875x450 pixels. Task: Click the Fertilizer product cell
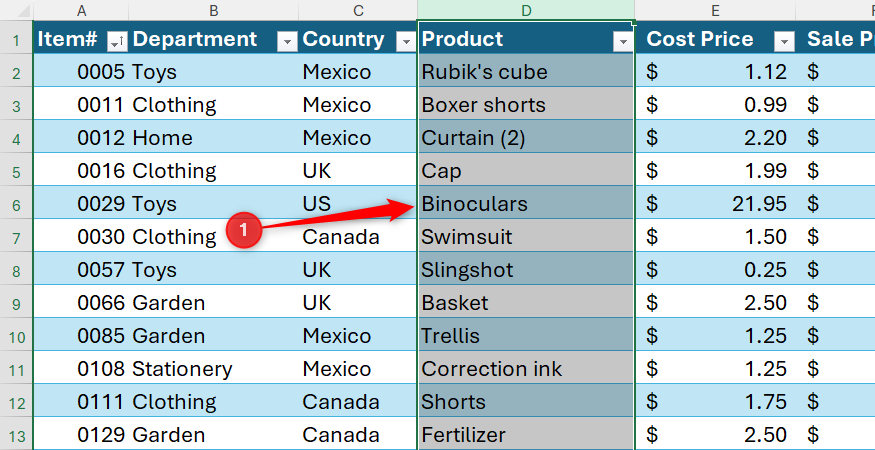coord(526,434)
